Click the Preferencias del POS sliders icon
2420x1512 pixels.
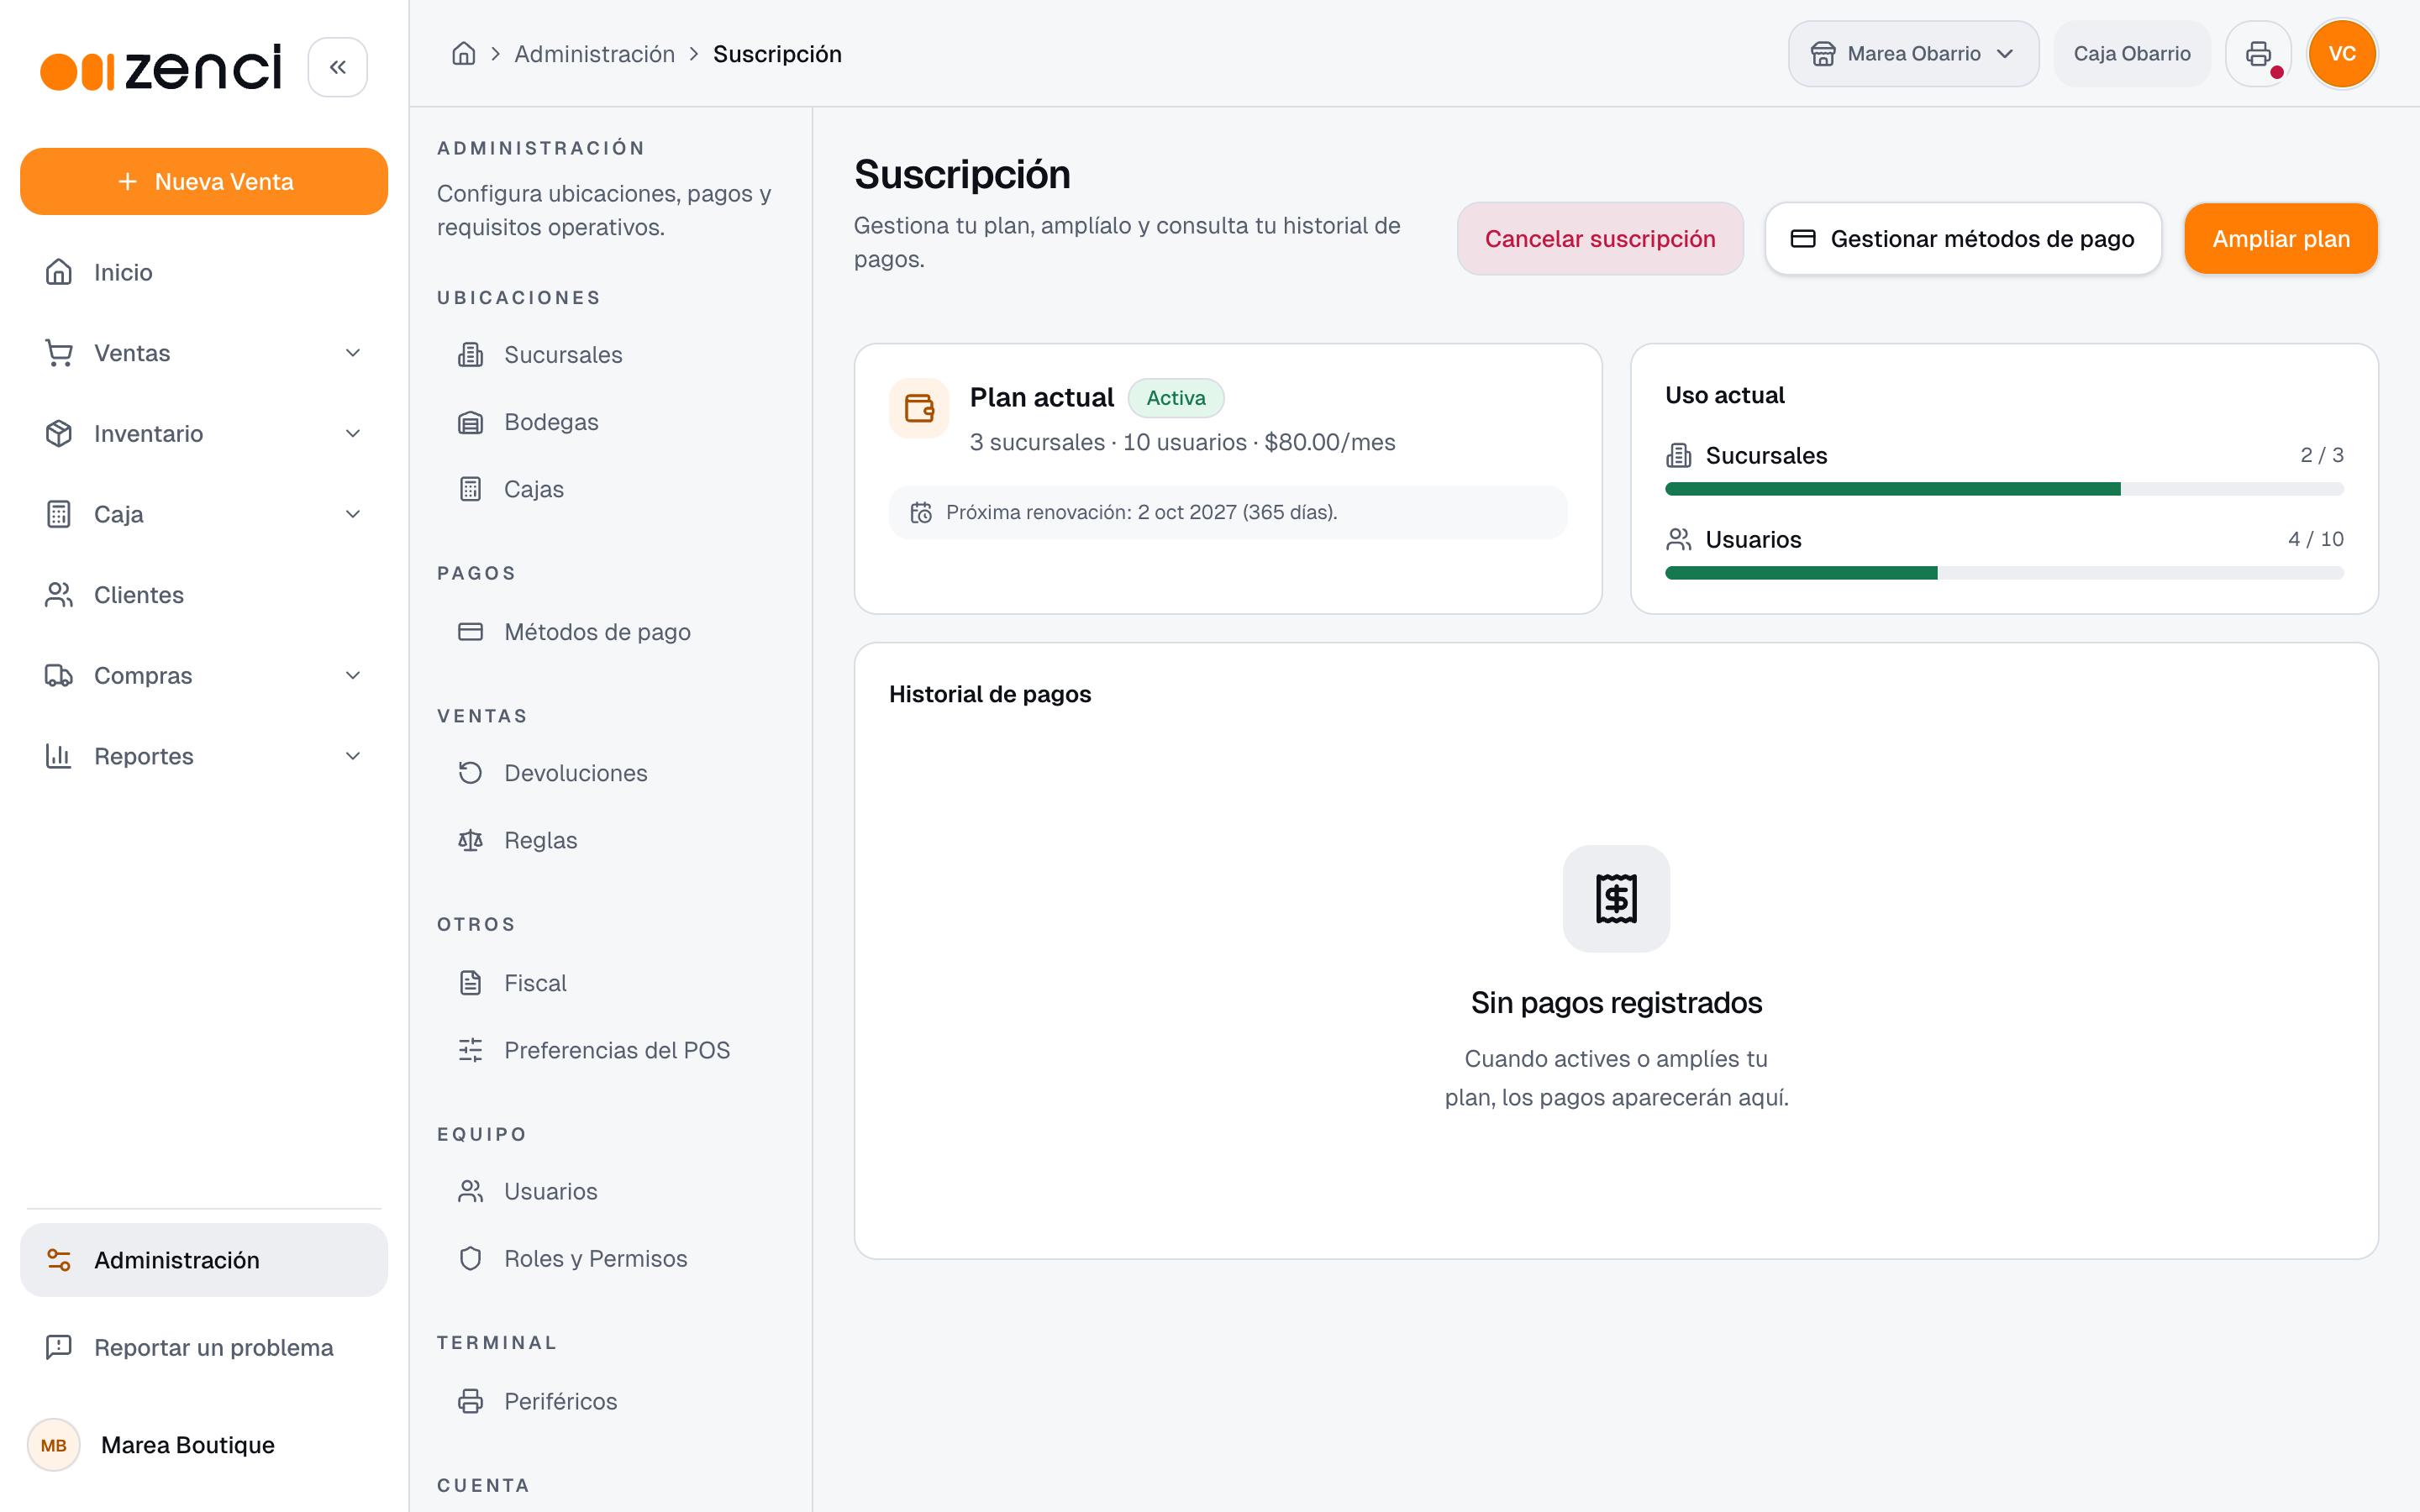[x=471, y=1050]
